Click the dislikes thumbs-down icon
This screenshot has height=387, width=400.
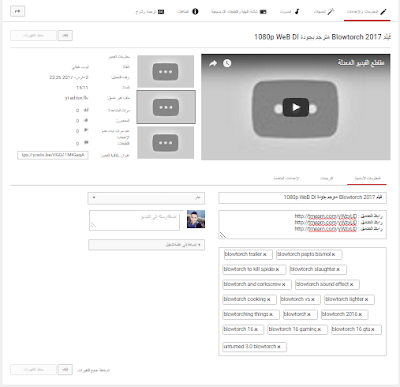(86, 130)
